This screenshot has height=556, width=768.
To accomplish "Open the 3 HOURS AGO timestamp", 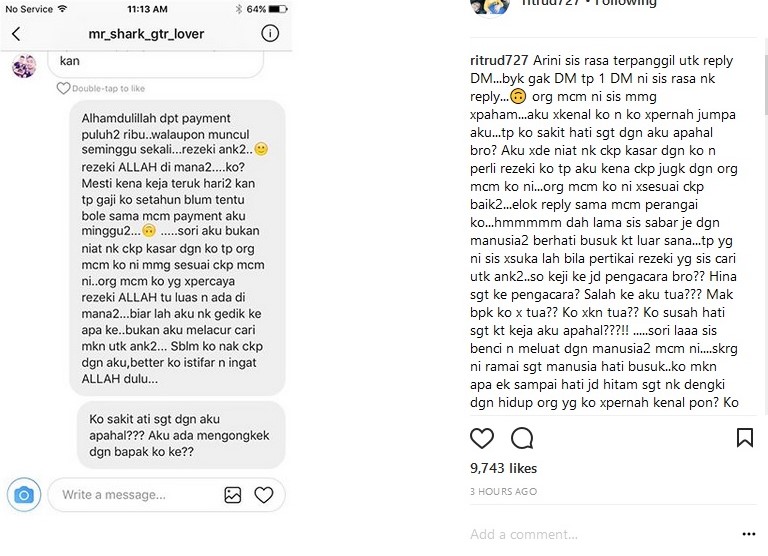I will point(504,491).
